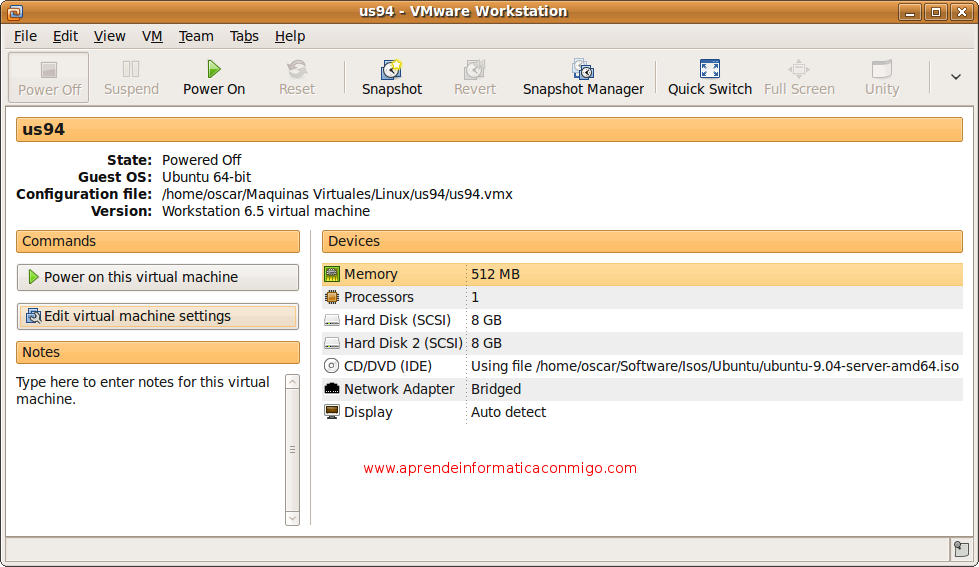Click the Suspend toolbar icon

(x=131, y=69)
